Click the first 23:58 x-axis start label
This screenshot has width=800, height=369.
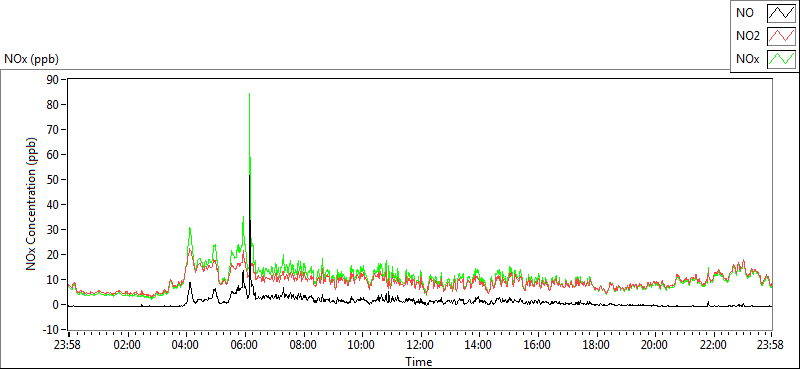68,344
